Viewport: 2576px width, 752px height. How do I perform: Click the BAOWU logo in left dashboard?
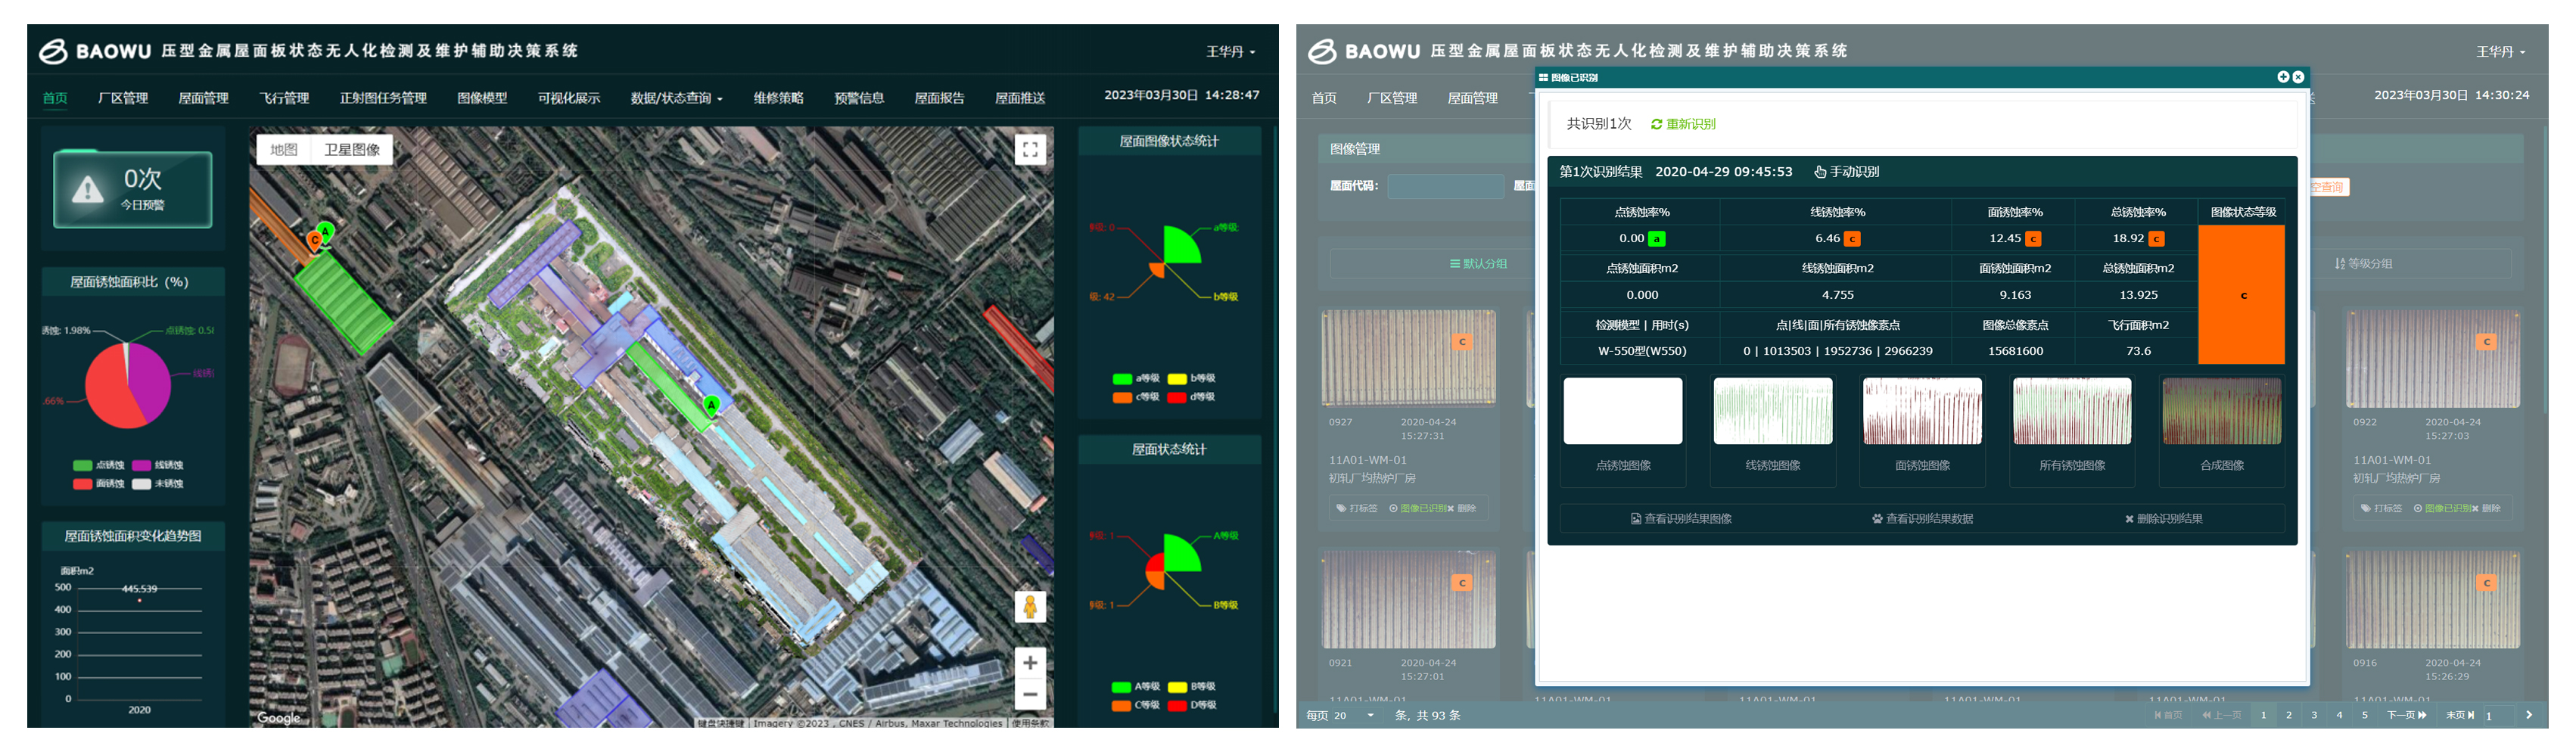click(x=95, y=51)
